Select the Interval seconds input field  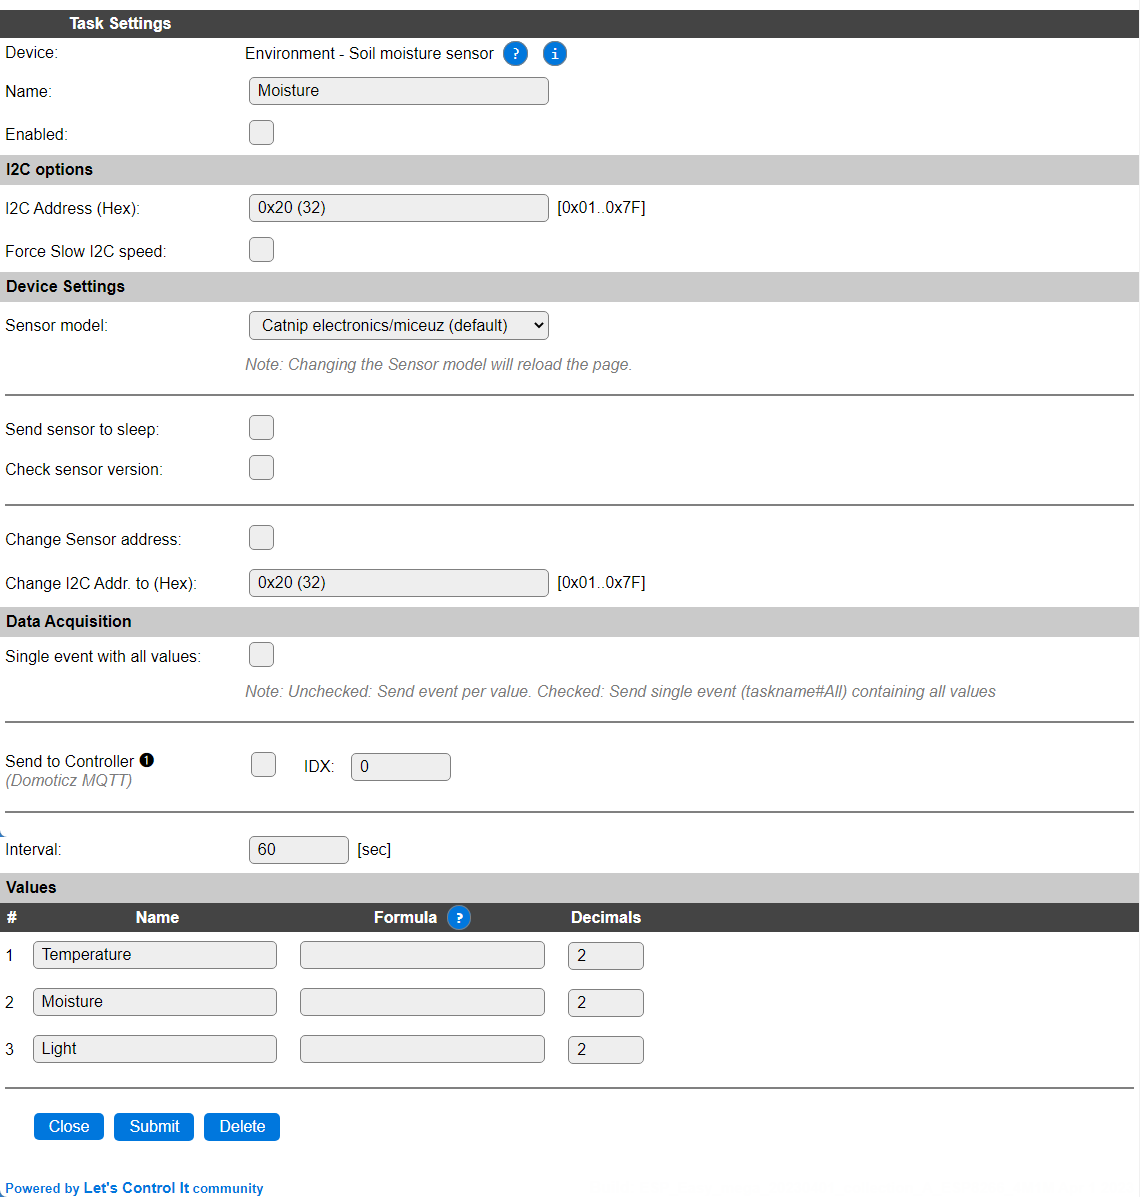tap(299, 850)
